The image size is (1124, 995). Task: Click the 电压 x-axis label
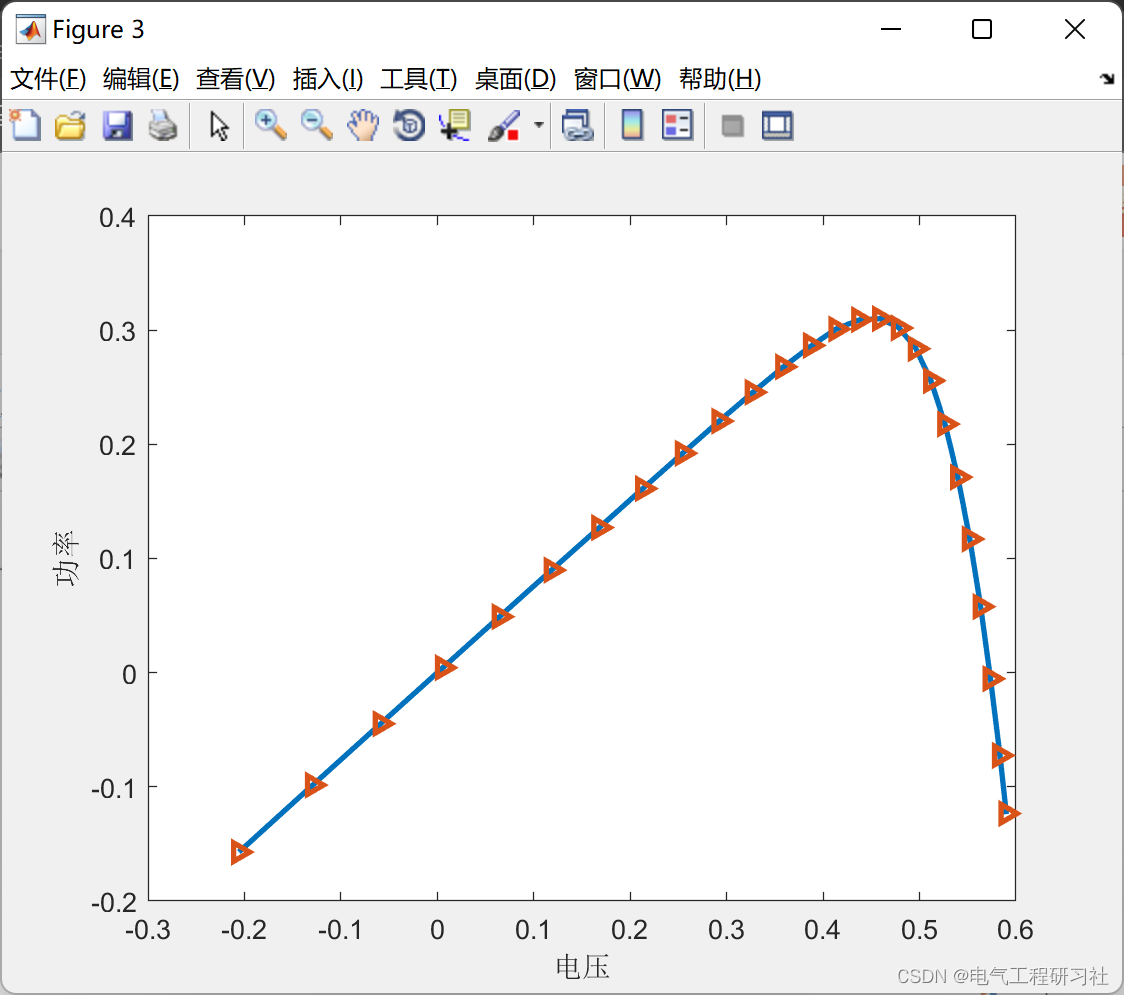(582, 967)
